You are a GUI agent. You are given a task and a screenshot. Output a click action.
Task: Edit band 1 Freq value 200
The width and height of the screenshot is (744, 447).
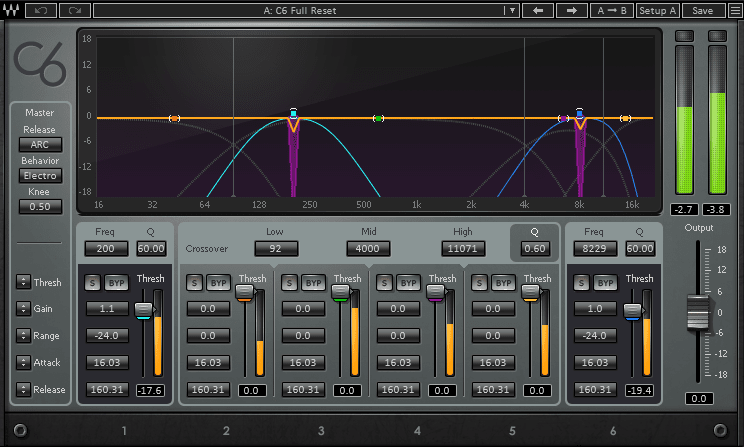tap(106, 248)
